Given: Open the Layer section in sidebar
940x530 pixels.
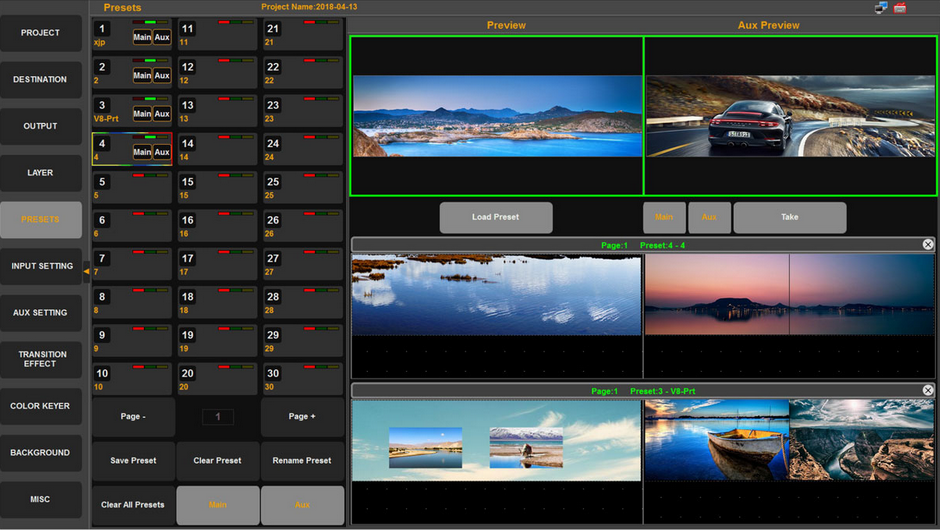Looking at the screenshot, I should [x=41, y=173].
